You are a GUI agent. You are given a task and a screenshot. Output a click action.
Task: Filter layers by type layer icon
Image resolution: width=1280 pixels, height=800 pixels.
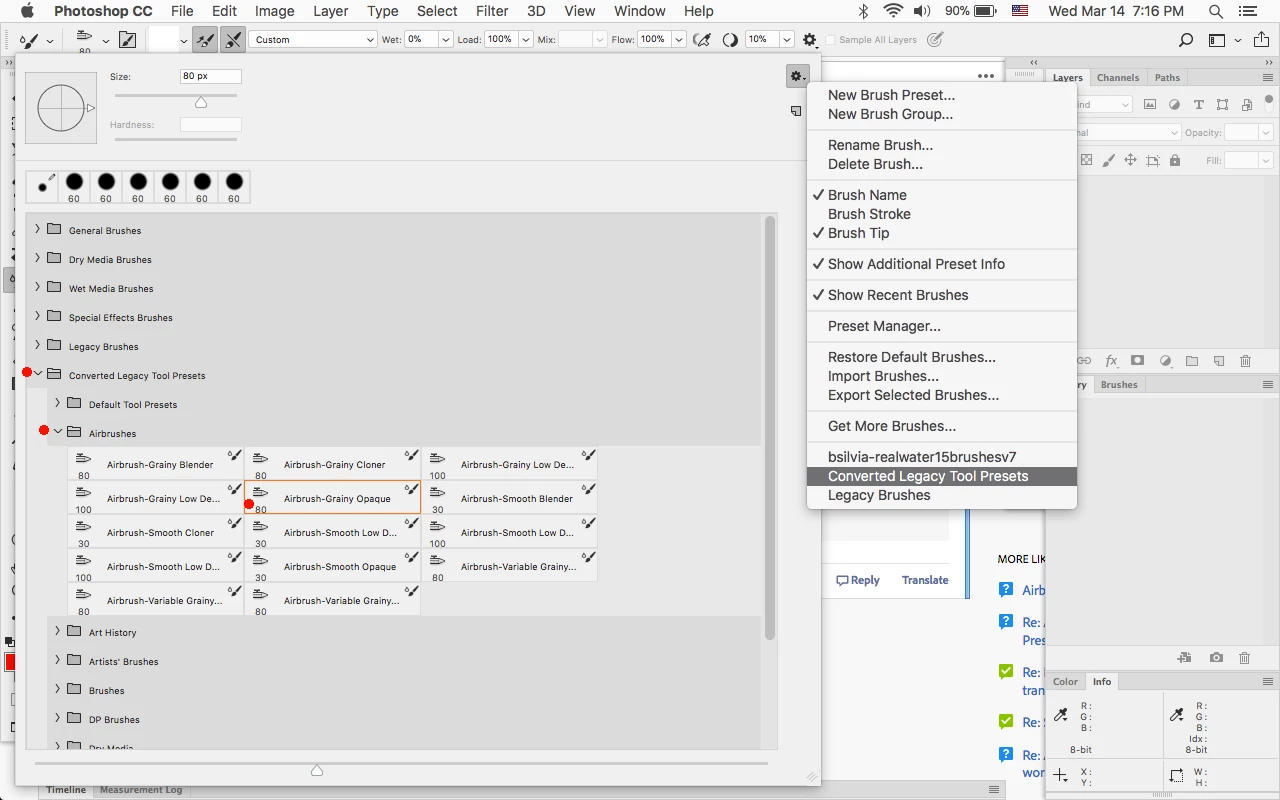[x=1199, y=105]
